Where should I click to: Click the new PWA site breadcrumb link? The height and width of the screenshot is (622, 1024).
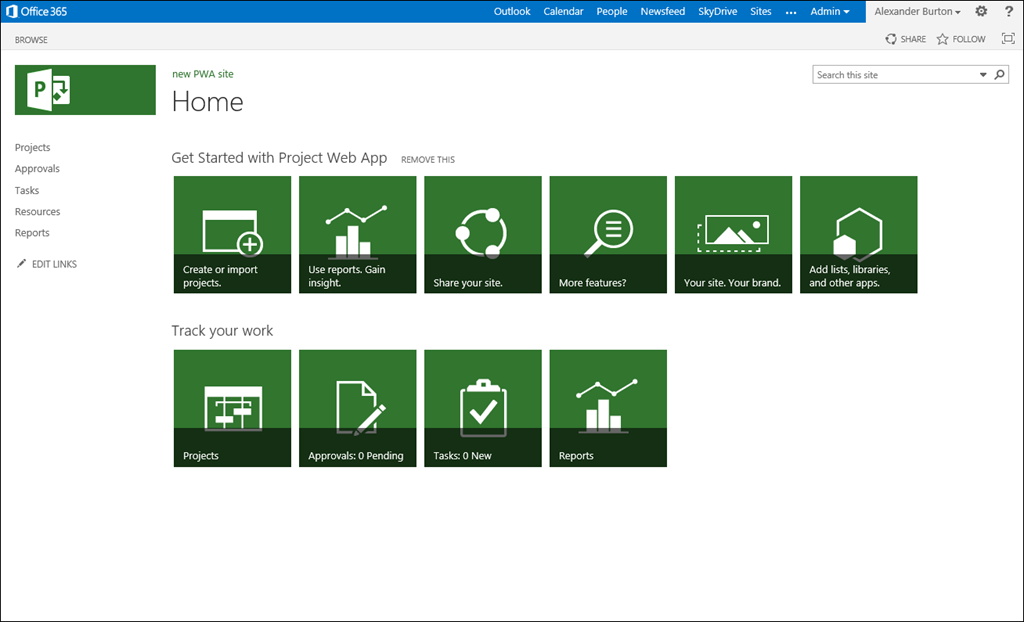202,74
